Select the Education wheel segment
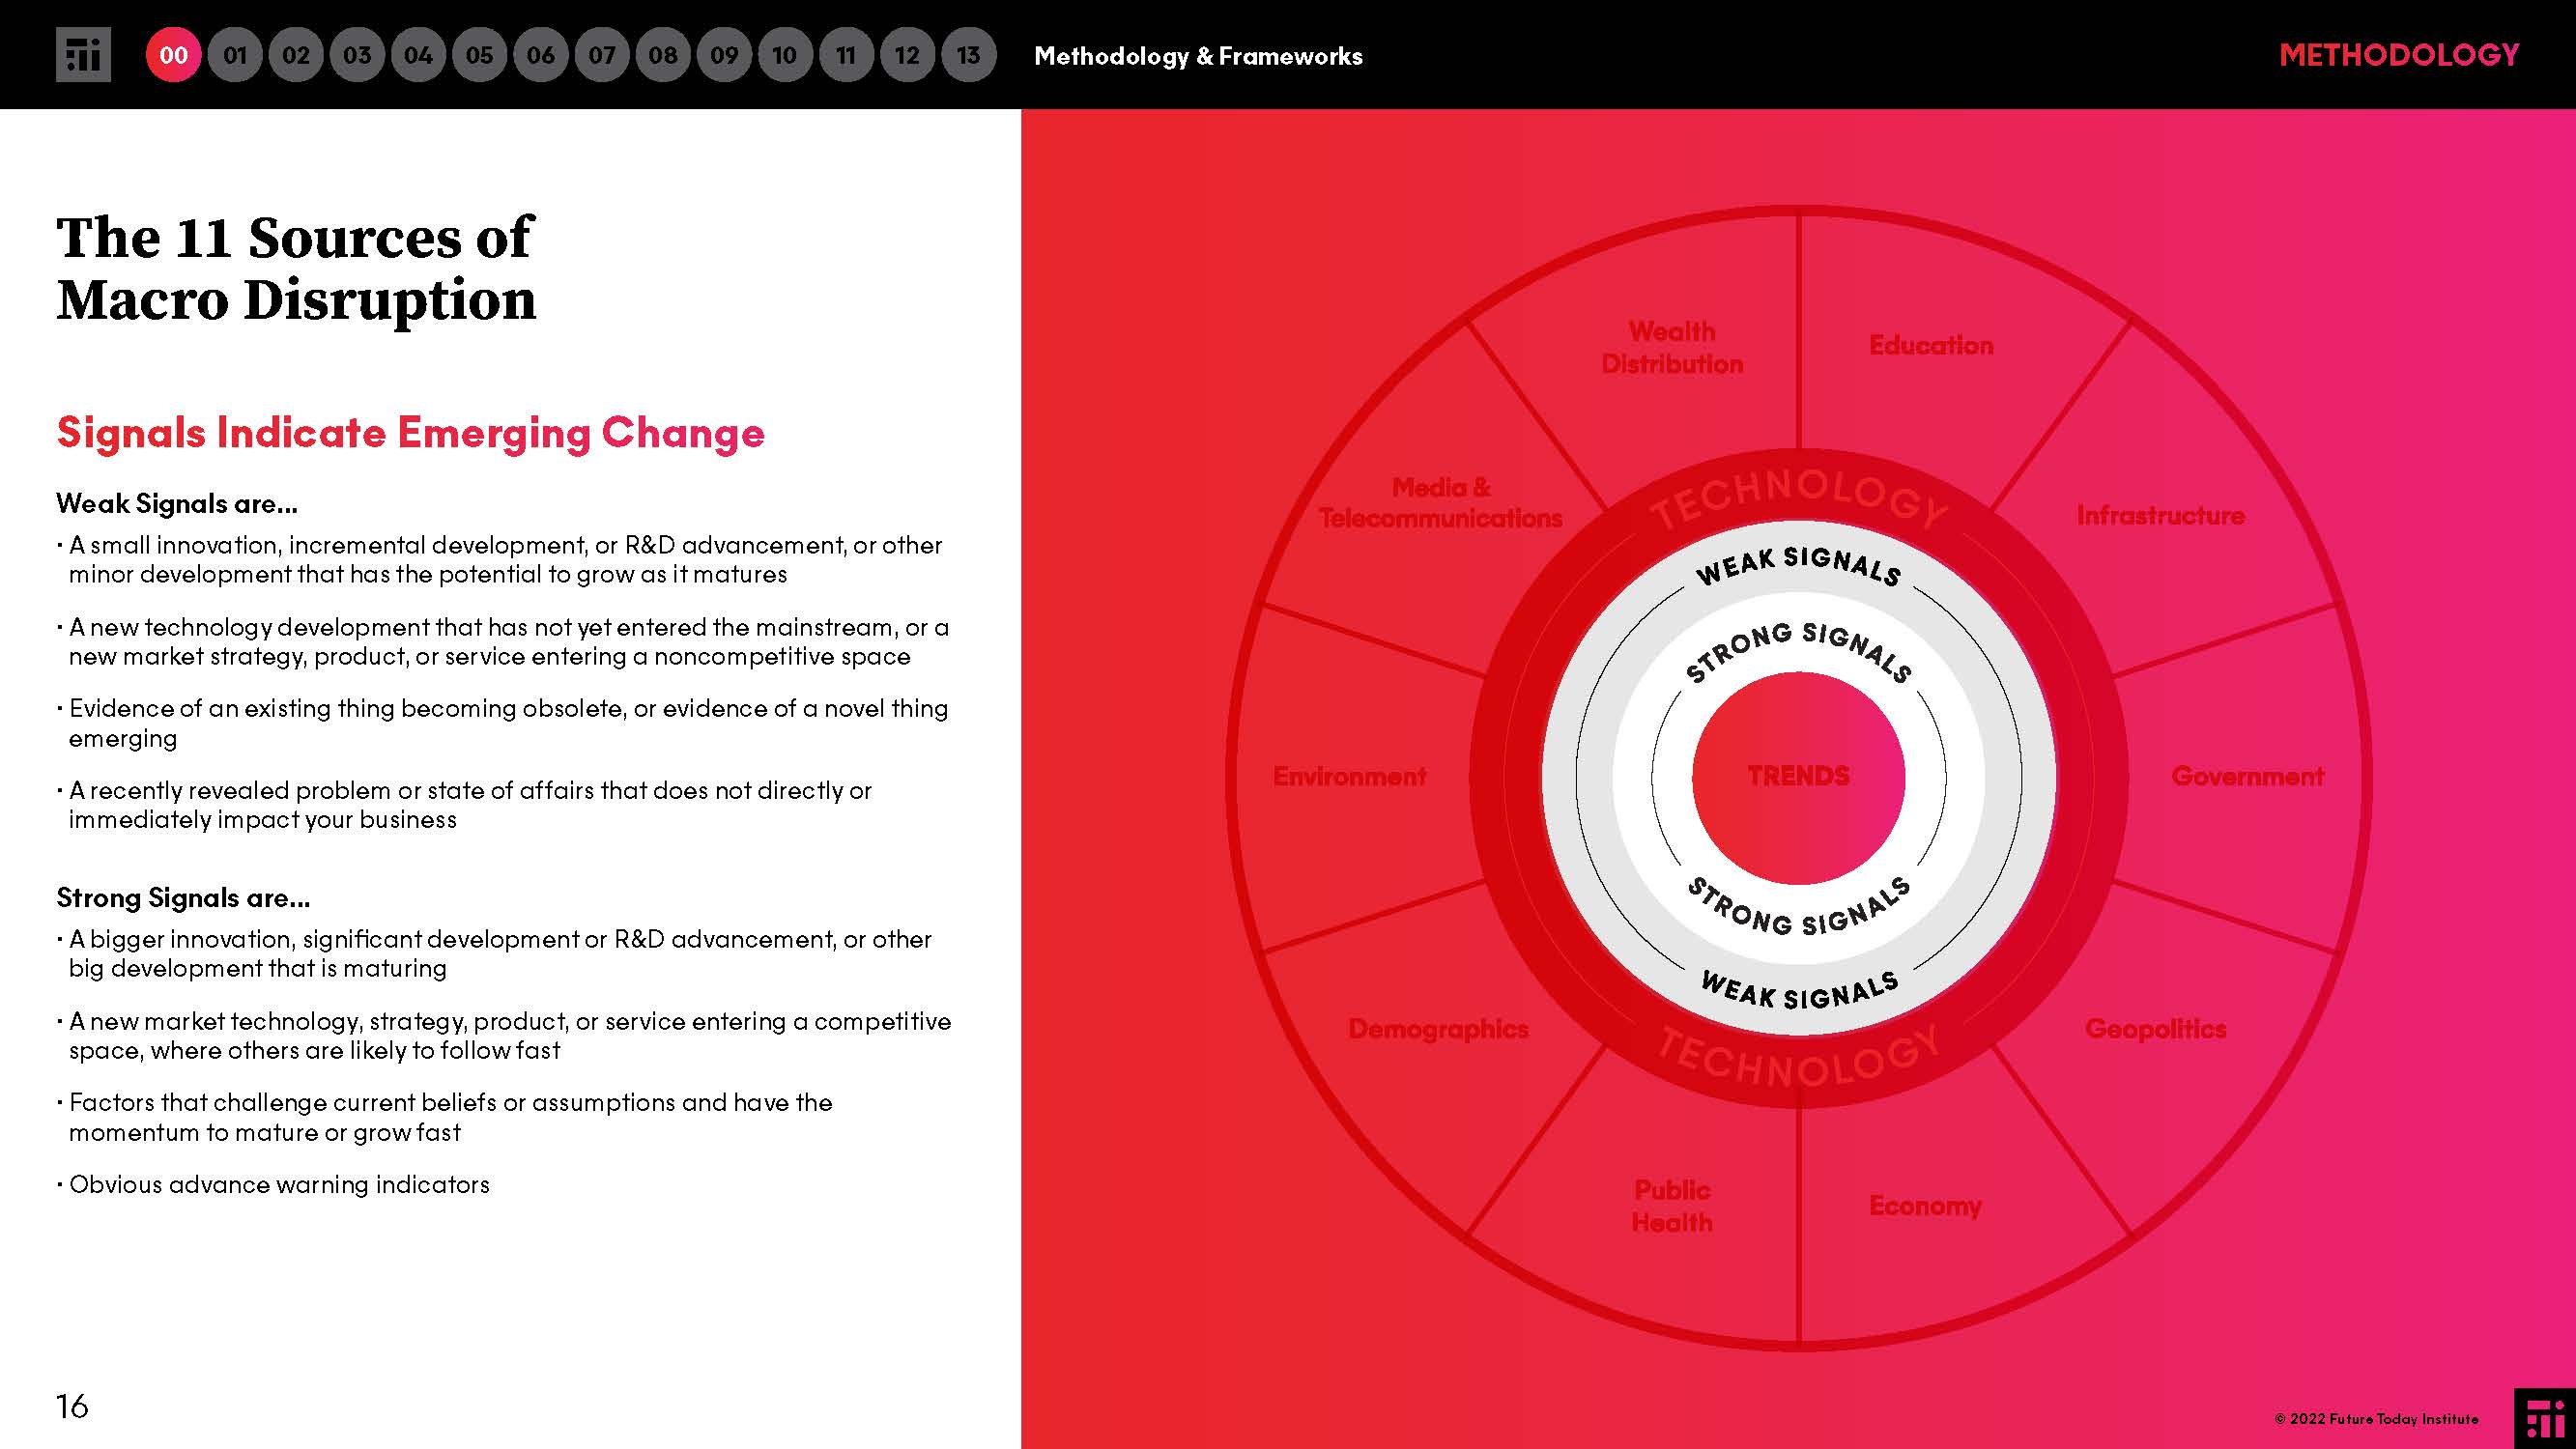2576x1449 pixels. coord(1930,346)
